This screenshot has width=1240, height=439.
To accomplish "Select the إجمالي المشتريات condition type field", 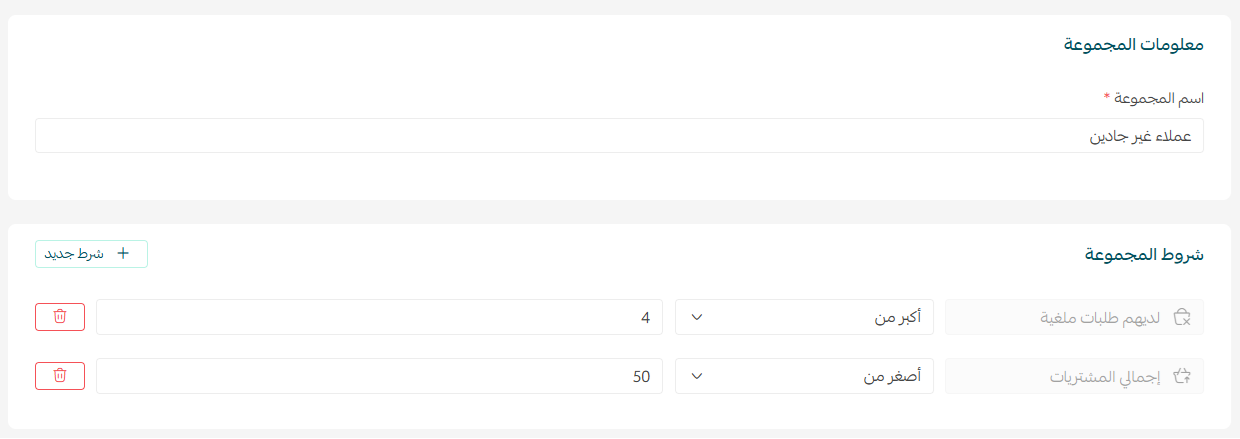I will tap(1074, 376).
